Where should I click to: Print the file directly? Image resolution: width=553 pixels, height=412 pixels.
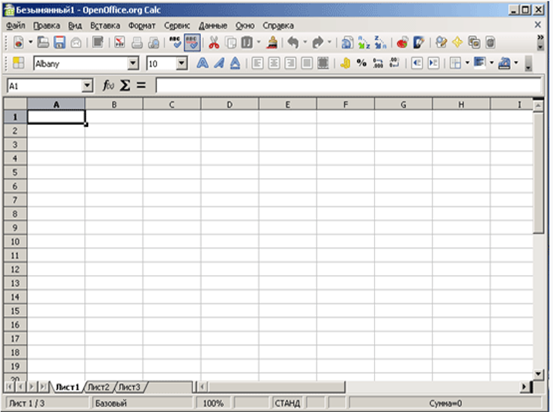[137, 43]
